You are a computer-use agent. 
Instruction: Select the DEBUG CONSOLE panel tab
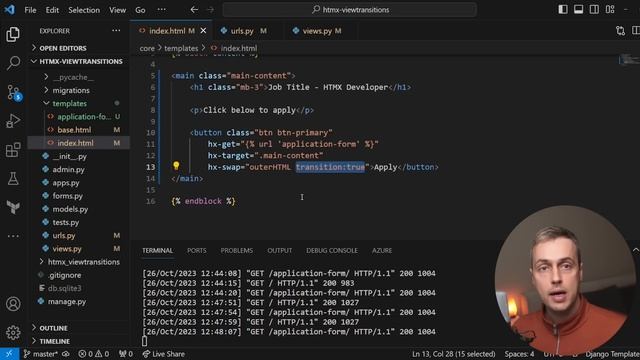(332, 250)
